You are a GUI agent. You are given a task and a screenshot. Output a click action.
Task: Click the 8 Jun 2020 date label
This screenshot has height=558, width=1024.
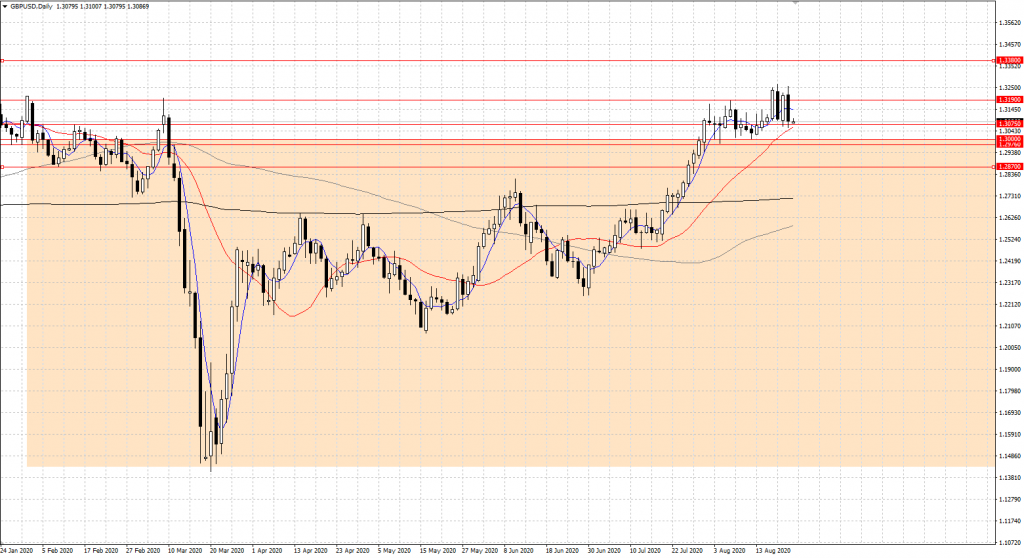pos(520,550)
